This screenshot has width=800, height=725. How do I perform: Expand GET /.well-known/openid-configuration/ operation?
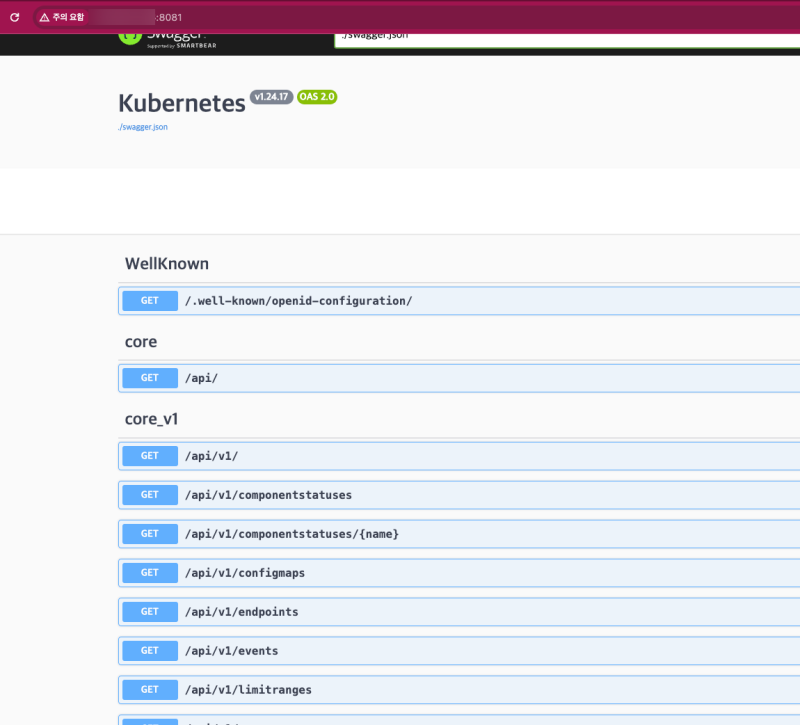tap(298, 301)
